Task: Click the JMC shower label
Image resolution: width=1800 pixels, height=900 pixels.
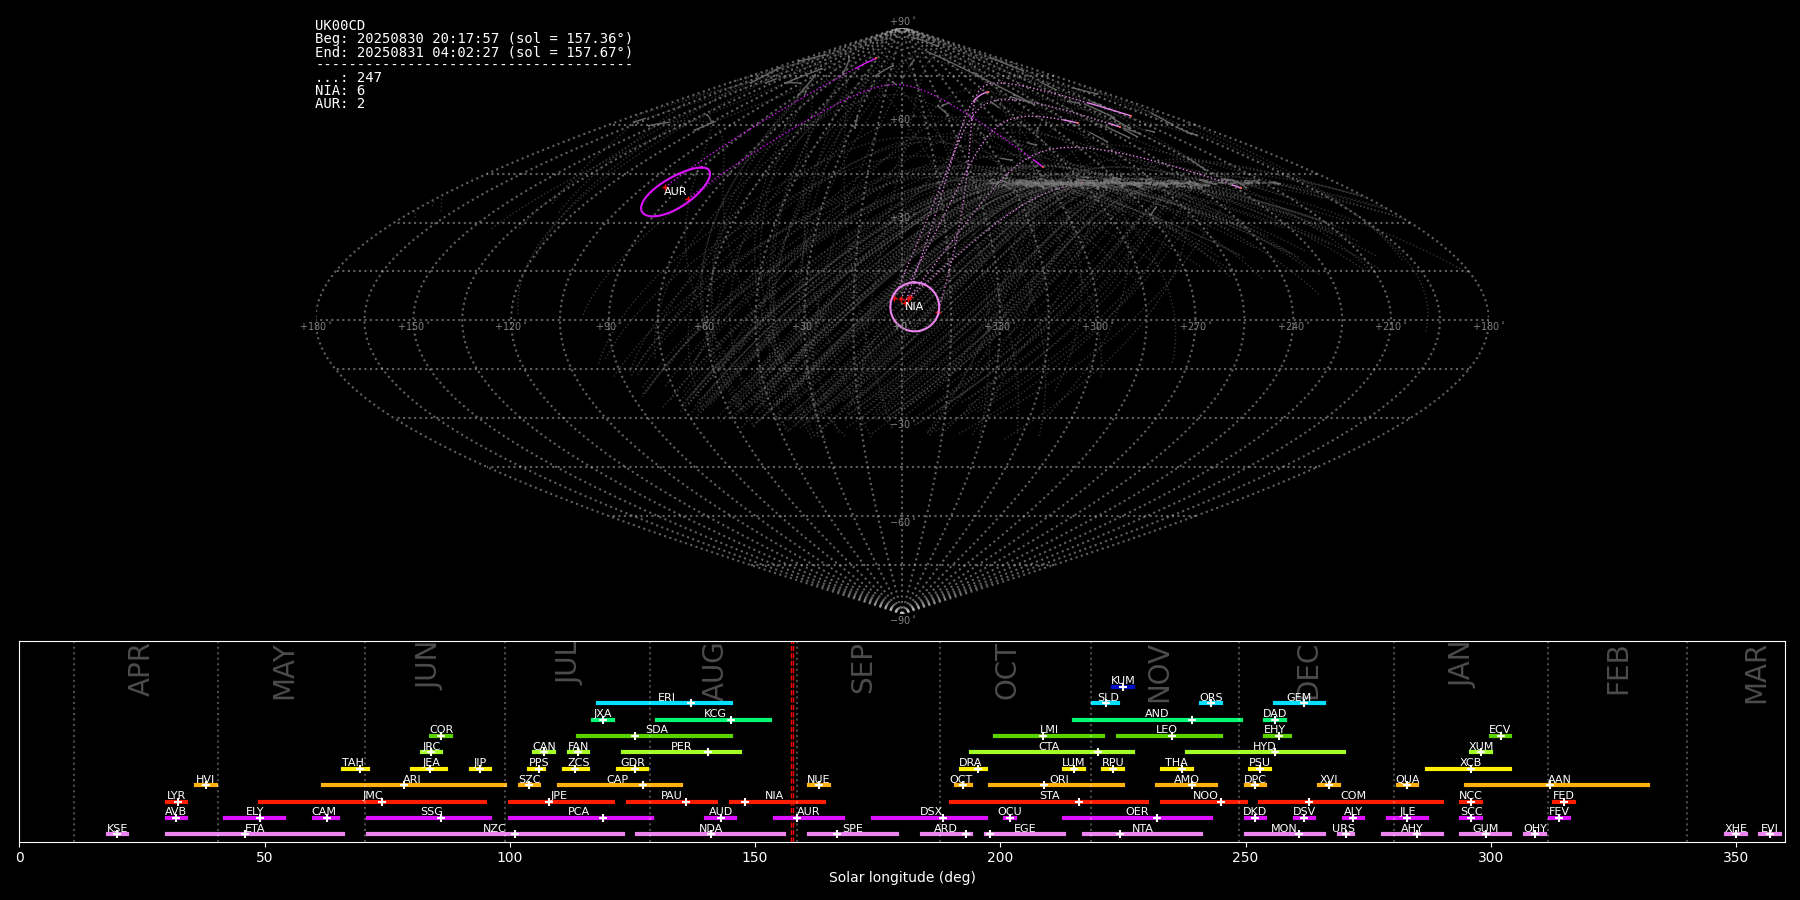Action: click(x=373, y=795)
